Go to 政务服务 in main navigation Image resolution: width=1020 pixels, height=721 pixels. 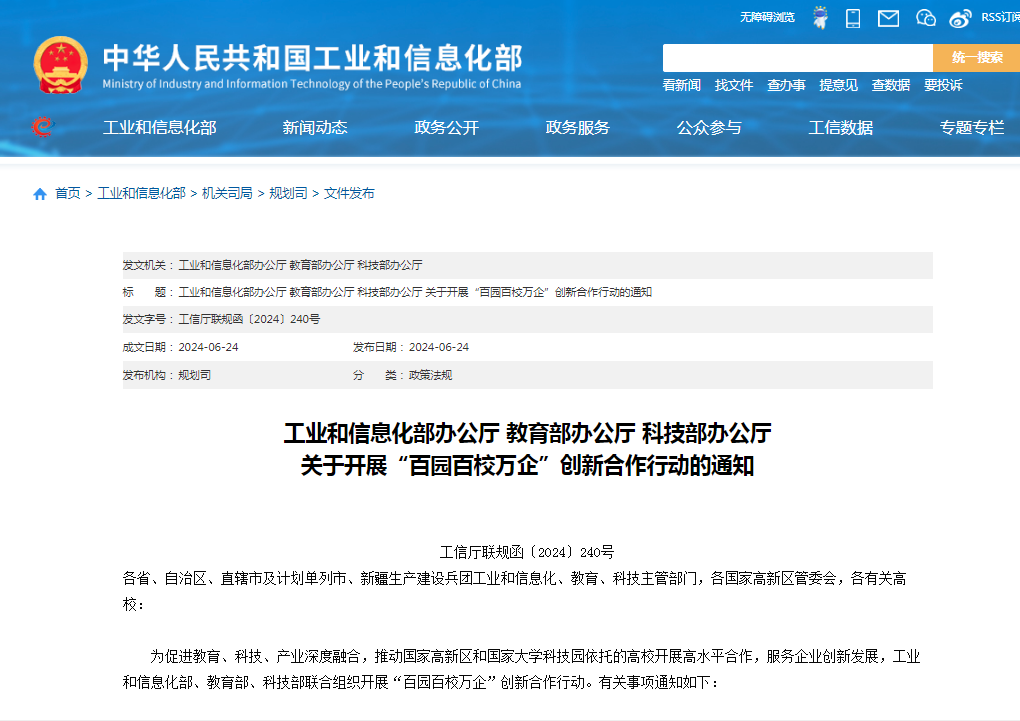pyautogui.click(x=577, y=127)
